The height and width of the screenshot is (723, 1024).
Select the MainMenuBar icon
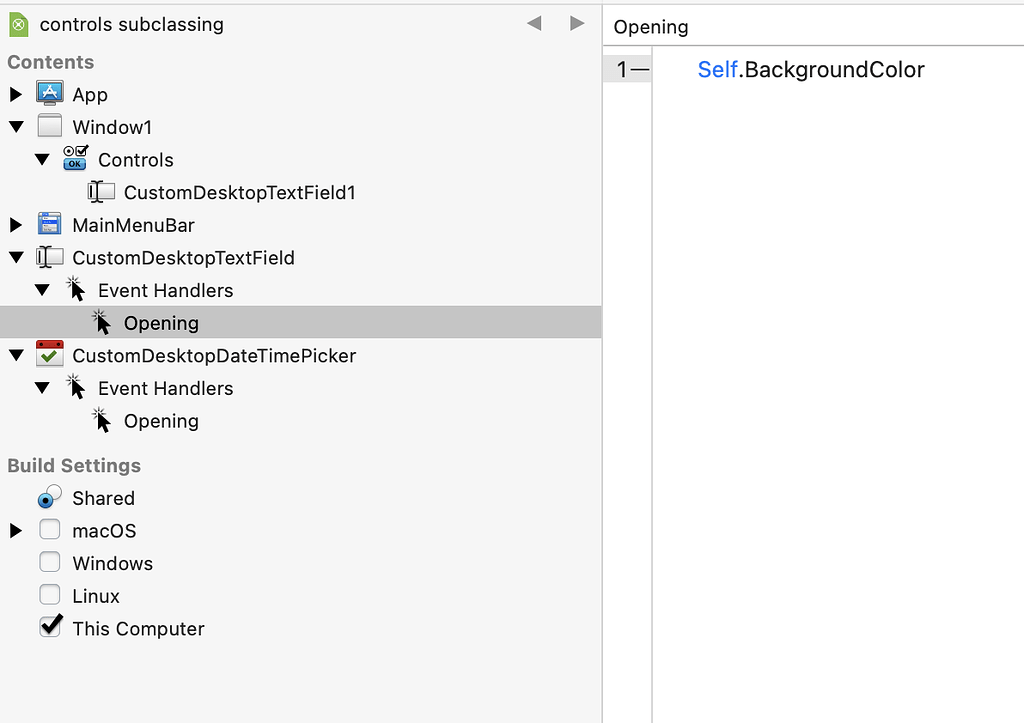(49, 224)
